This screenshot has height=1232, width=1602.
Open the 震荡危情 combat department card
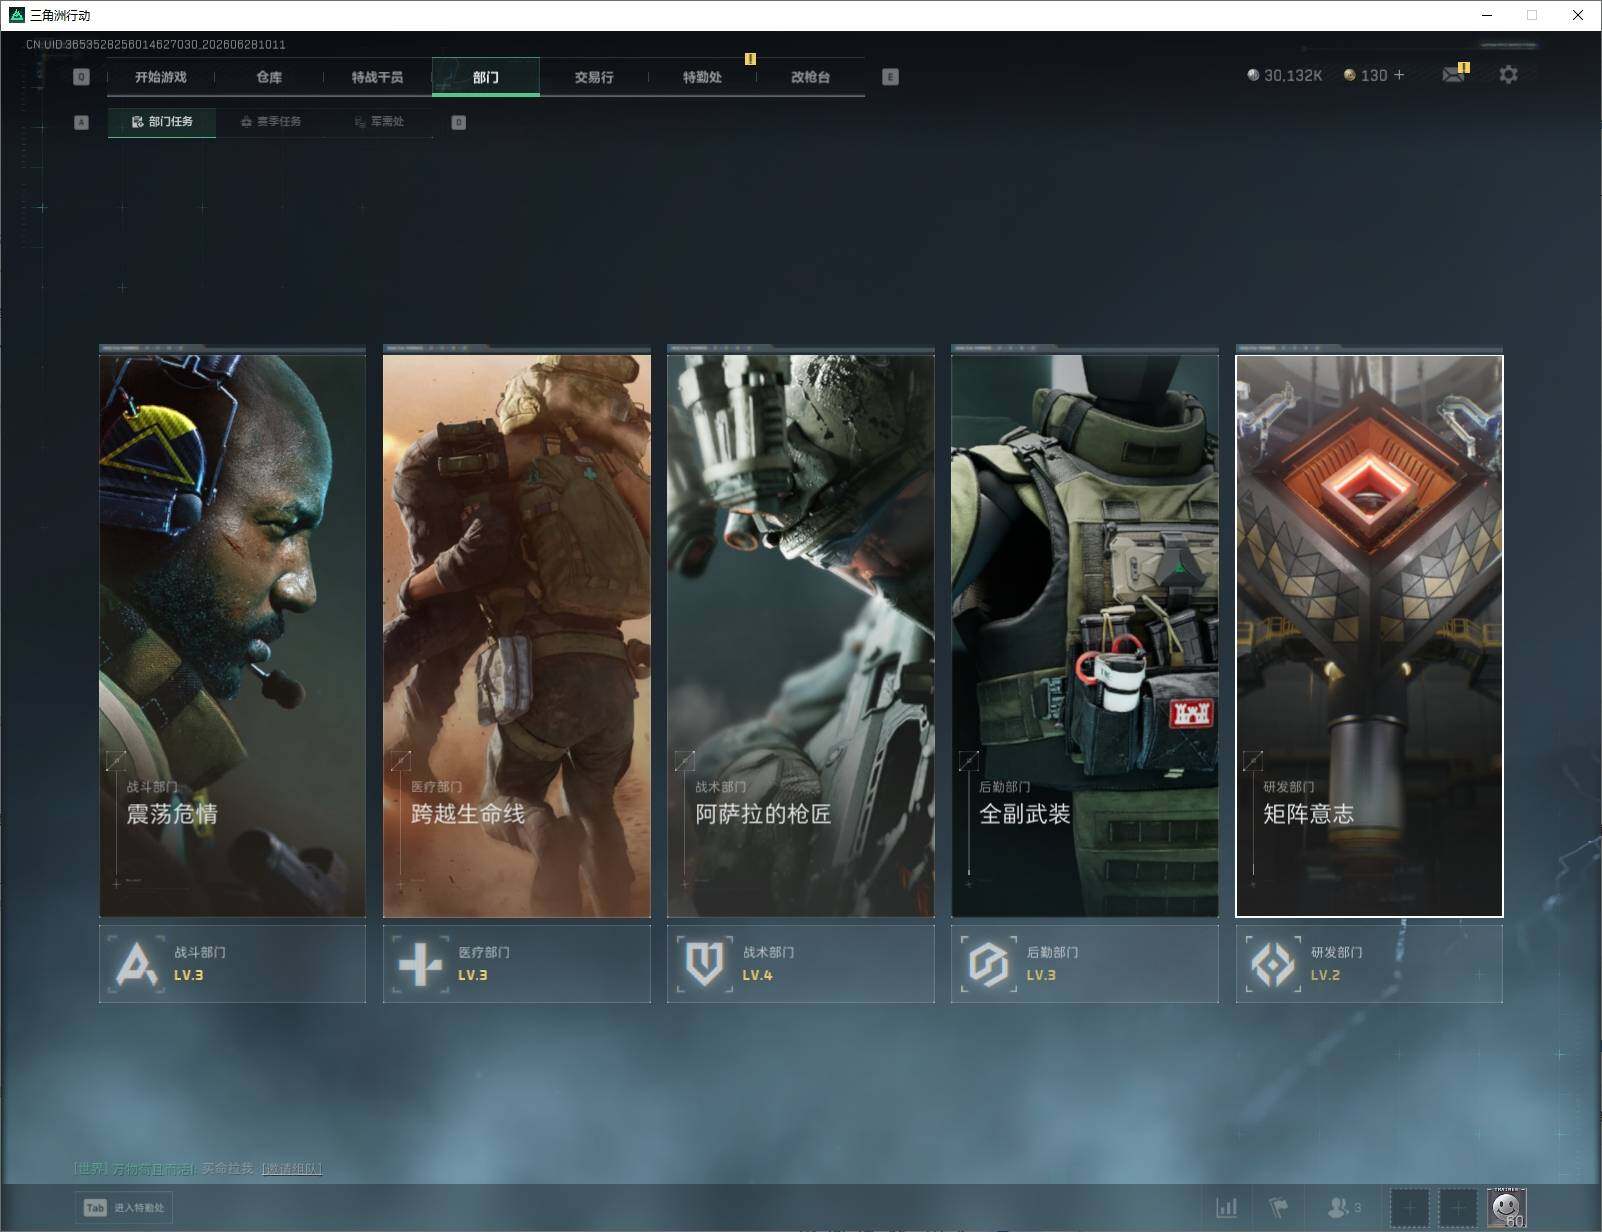pos(233,636)
